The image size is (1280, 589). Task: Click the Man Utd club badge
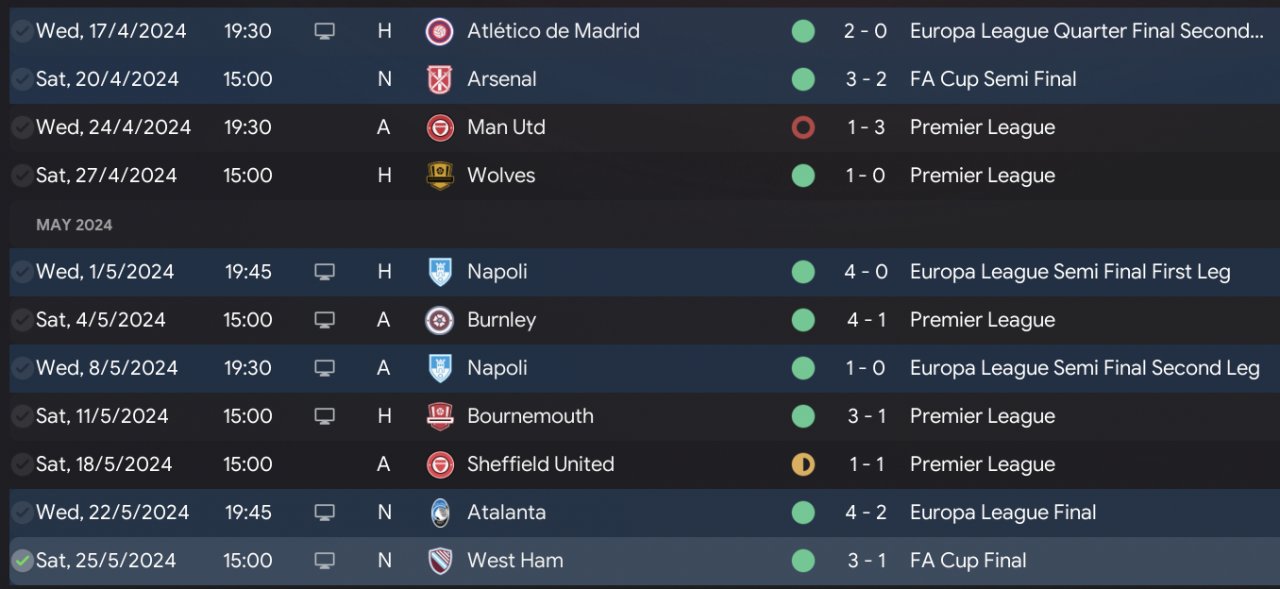439,127
